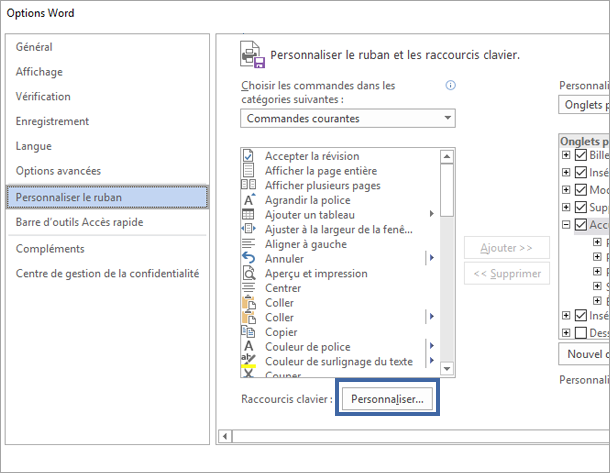Pick the Centrer alignment icon
Screen dimensions: 610x473
[248, 288]
